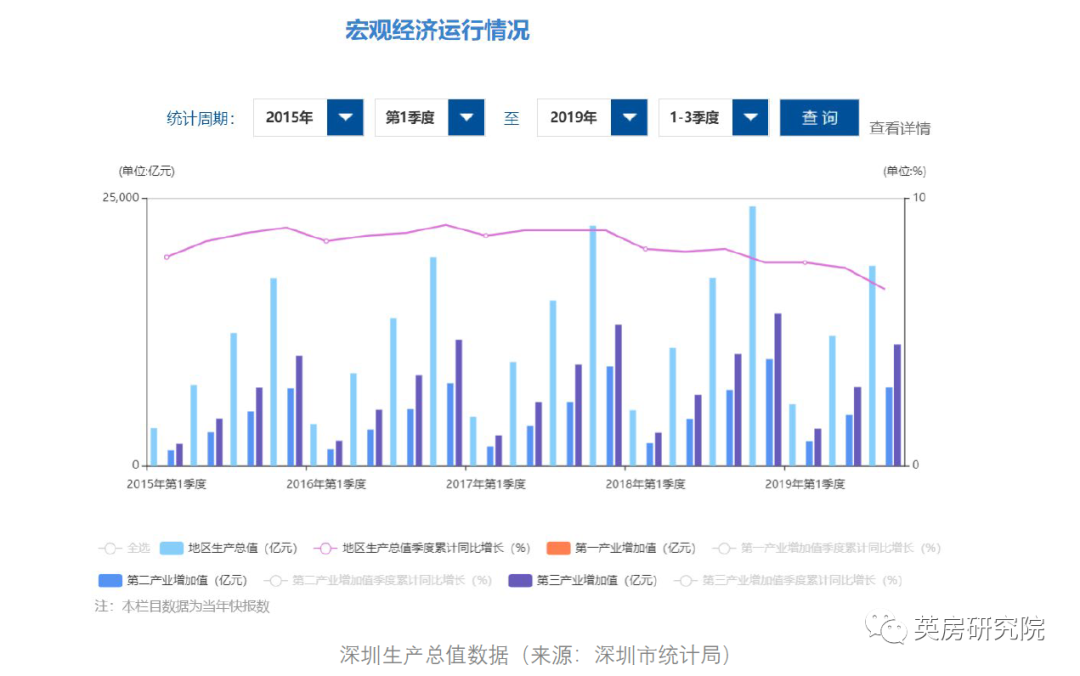Toggle the 第一产业增加值（亿元）legend series

pos(621,548)
